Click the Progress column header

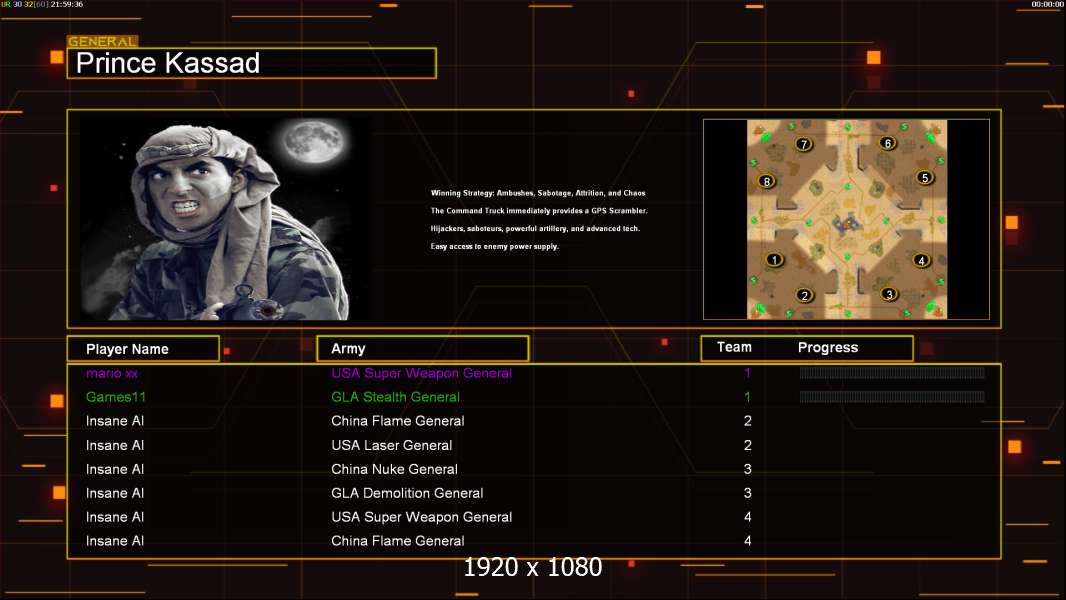pyautogui.click(x=828, y=348)
